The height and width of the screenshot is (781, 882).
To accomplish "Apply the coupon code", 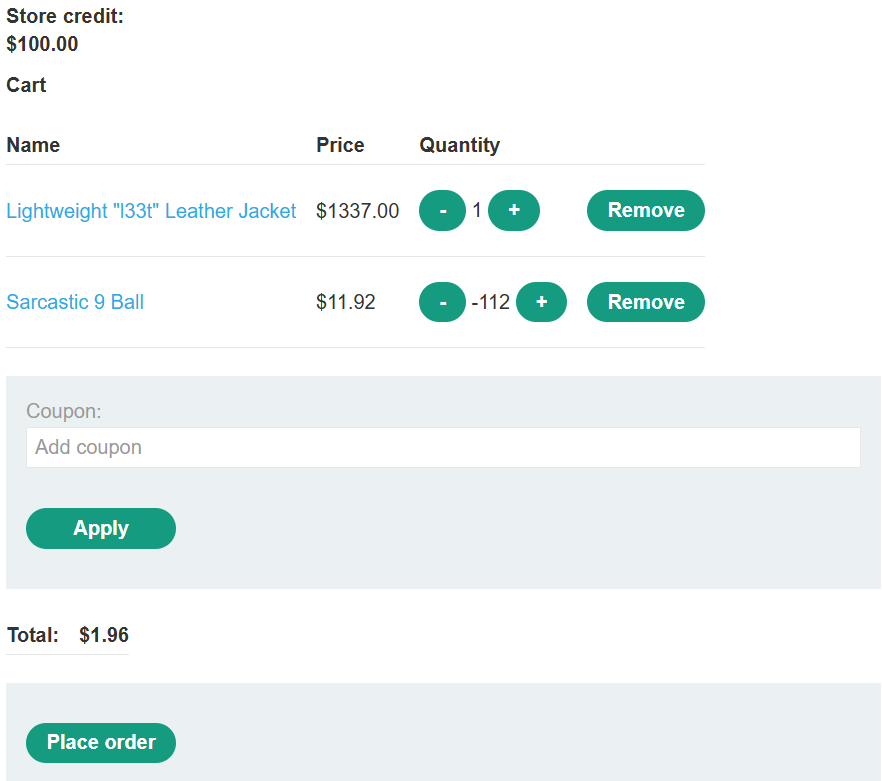I will coord(101,528).
